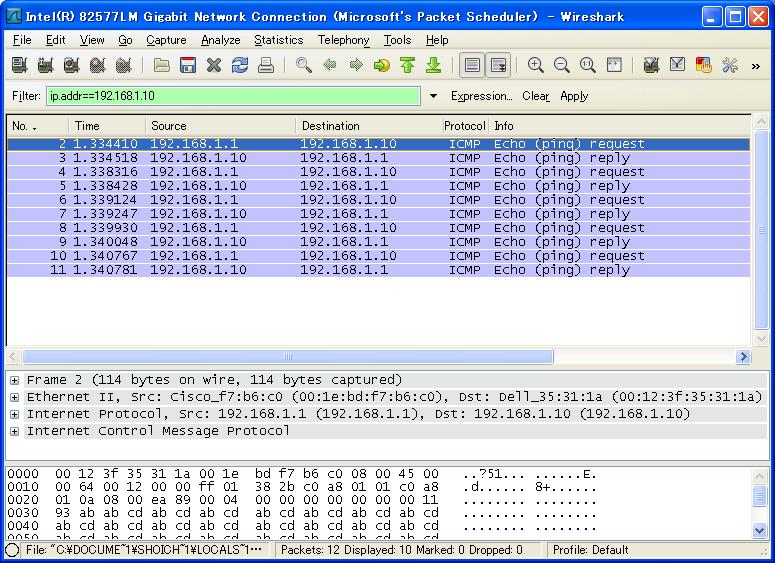This screenshot has height=563, width=775.
Task: Open the File menu
Action: (22, 40)
